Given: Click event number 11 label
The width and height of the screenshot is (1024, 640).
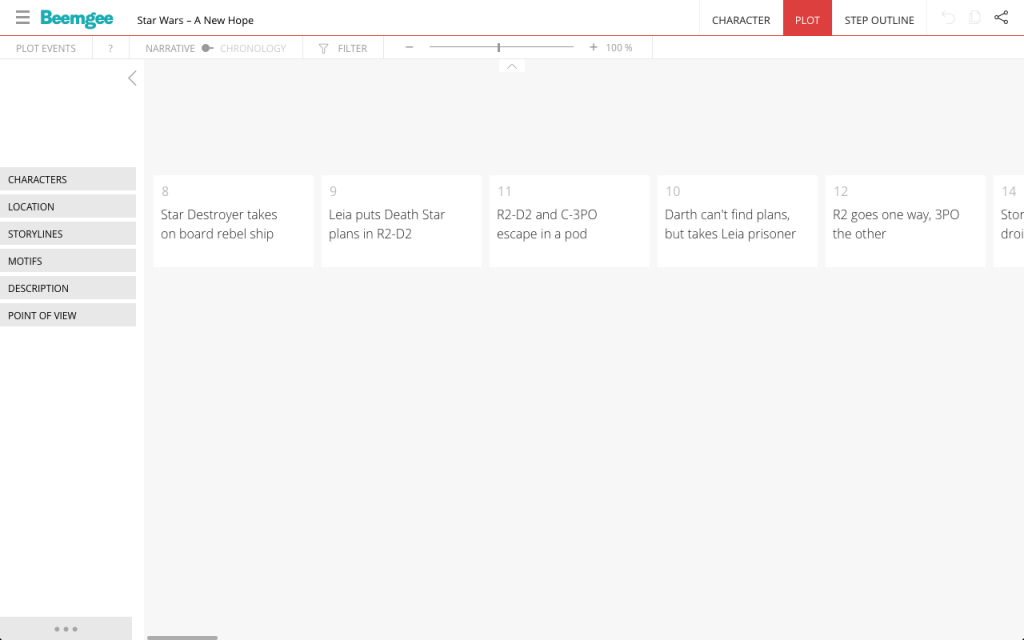Looking at the screenshot, I should coord(504,191).
